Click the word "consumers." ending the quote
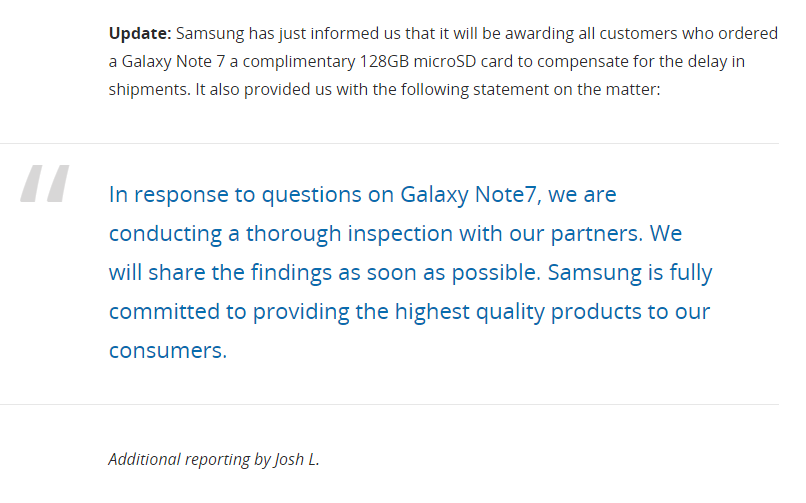806x503 pixels. [168, 350]
